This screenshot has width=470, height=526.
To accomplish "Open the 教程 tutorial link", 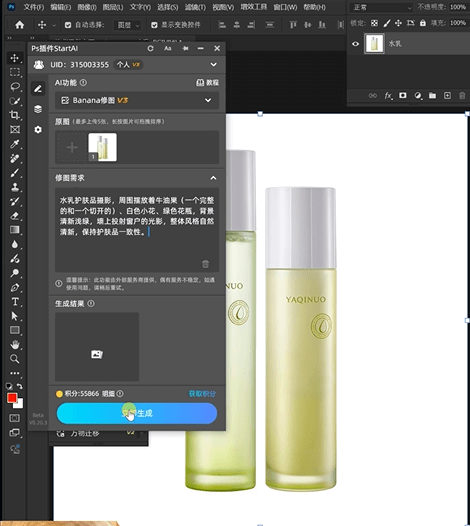I will [x=208, y=83].
